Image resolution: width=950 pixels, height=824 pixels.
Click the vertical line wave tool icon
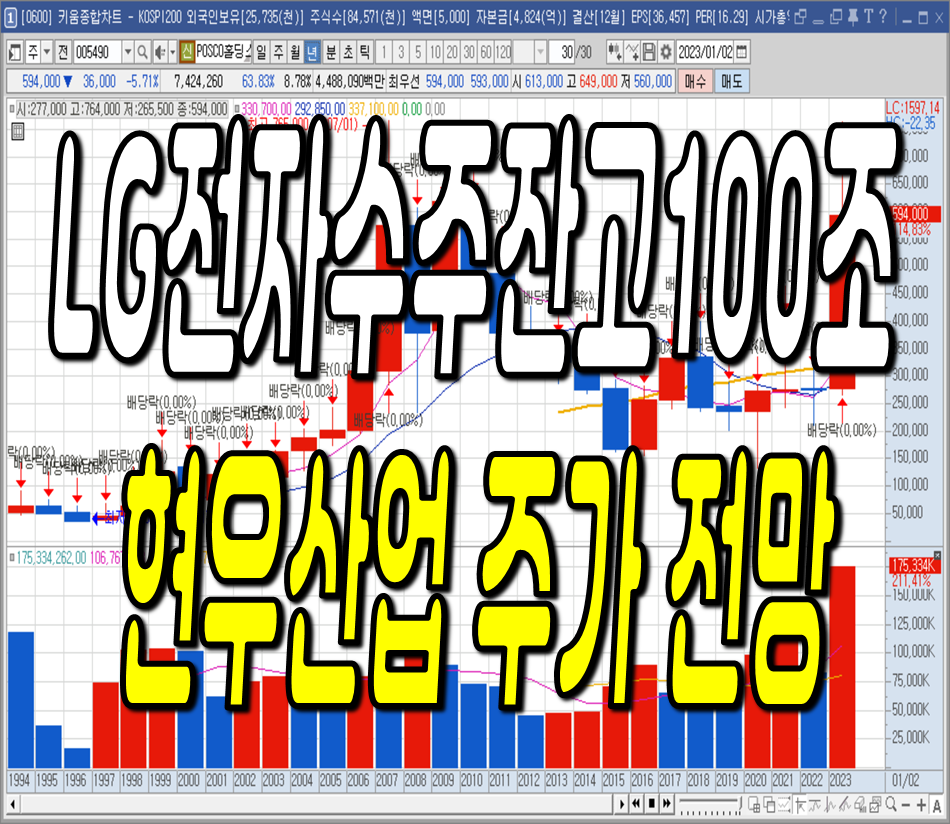[830, 804]
